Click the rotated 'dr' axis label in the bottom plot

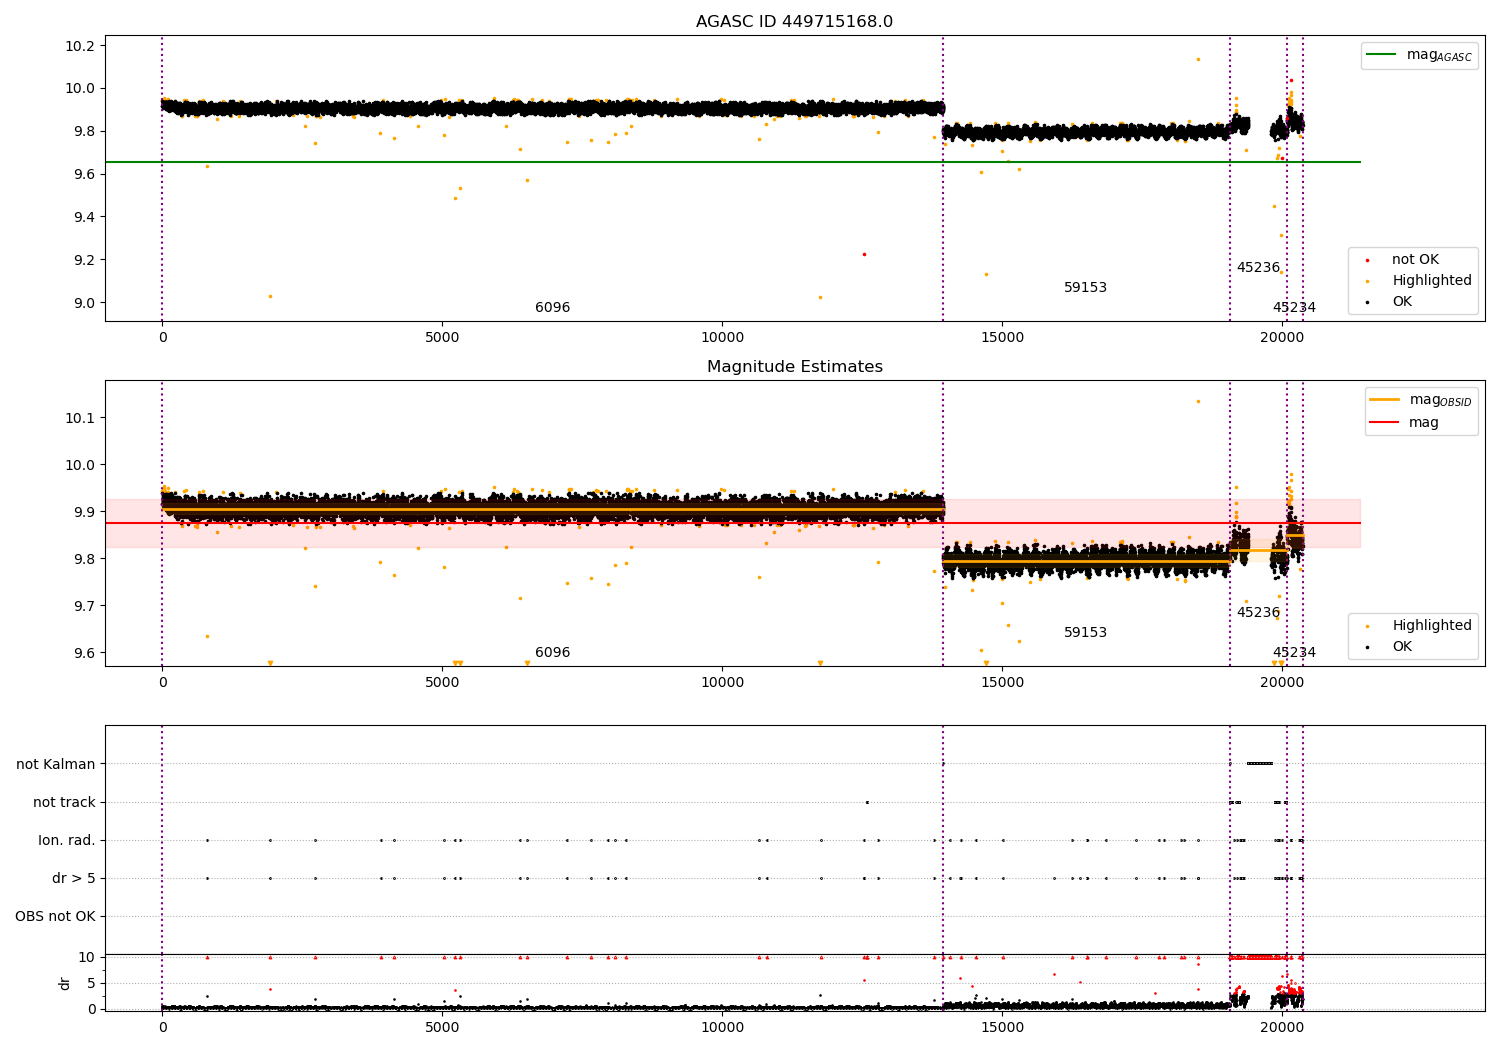(x=65, y=983)
